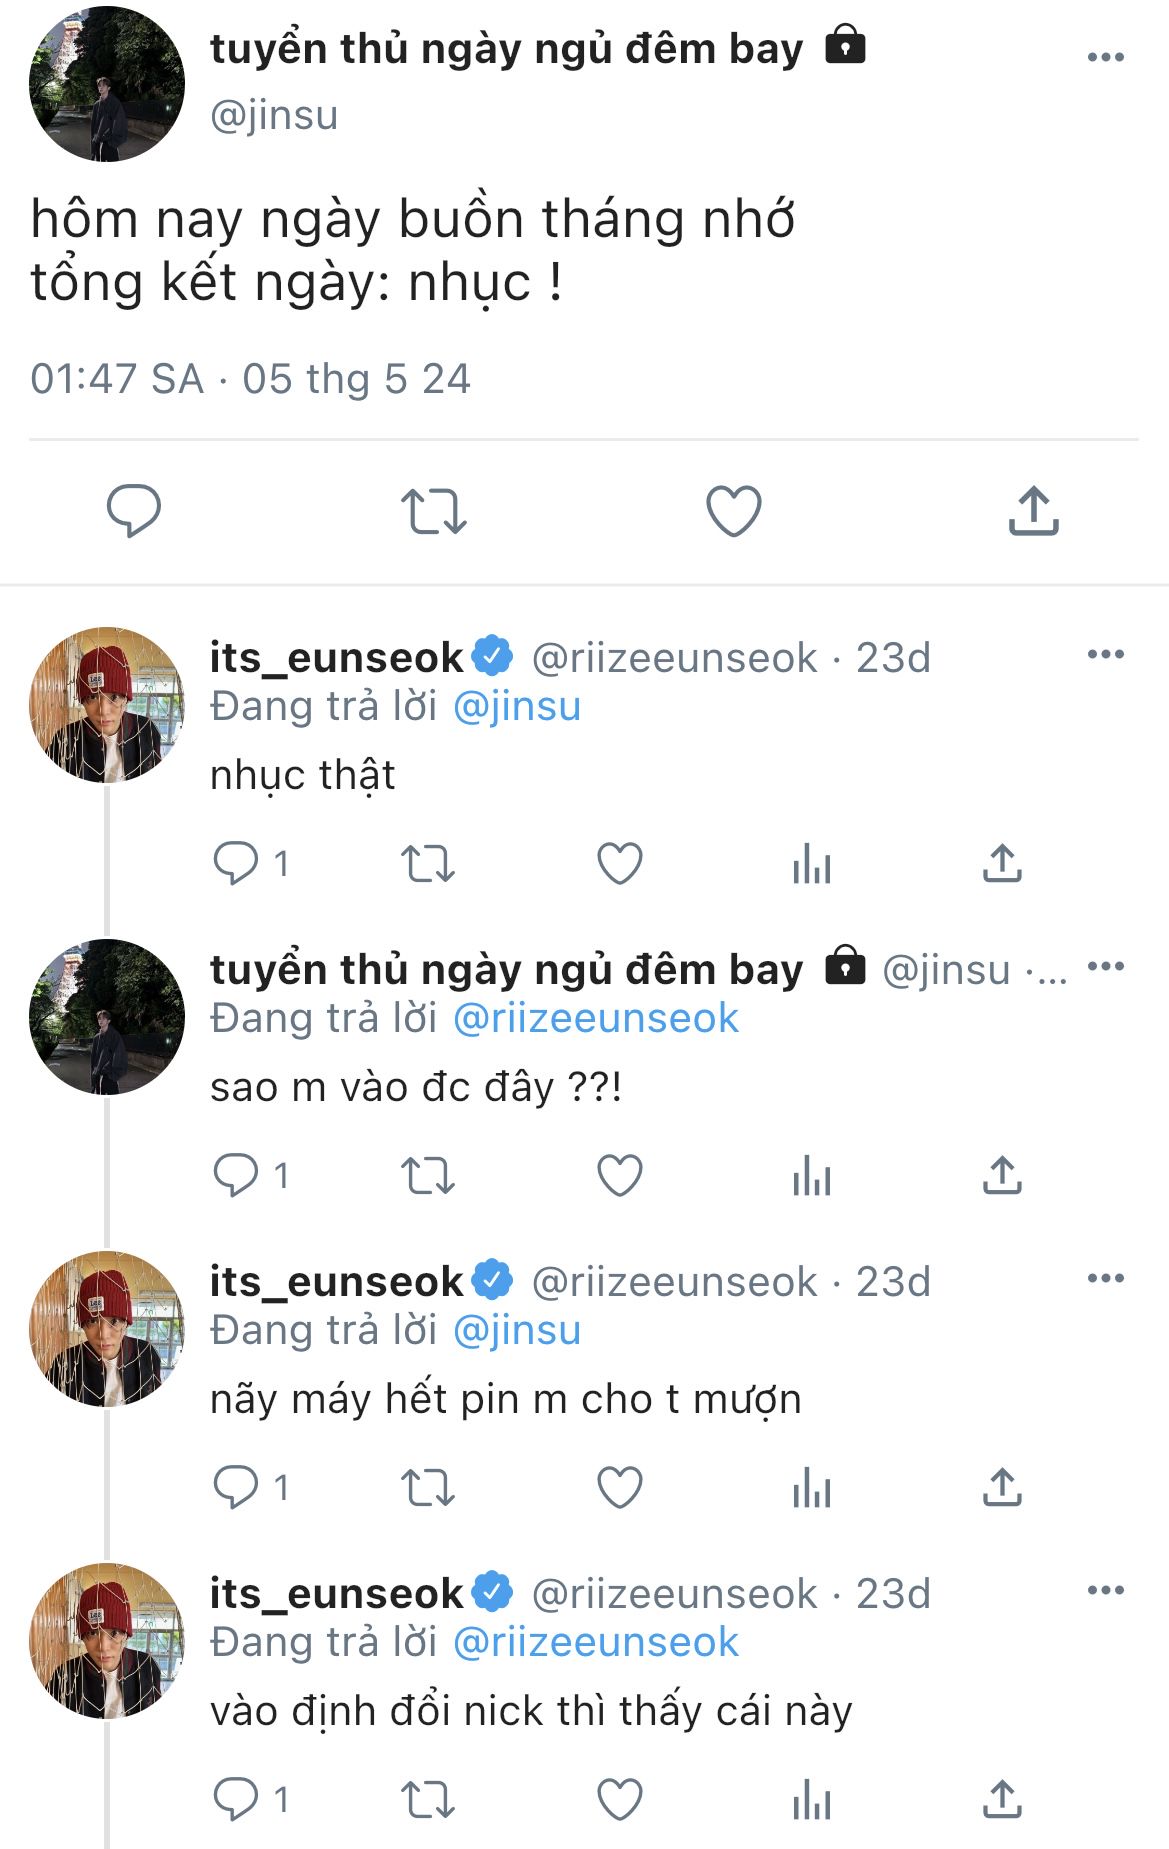
Task: Open more options on 'nhục thật' reply
Action: (1105, 655)
